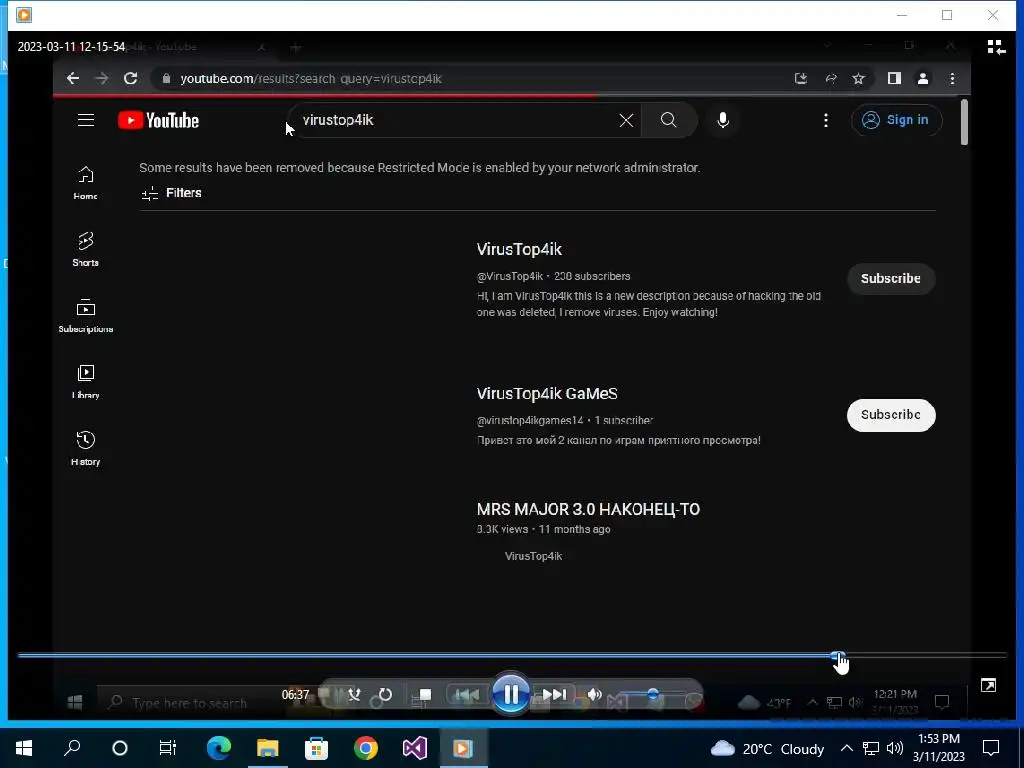Click the Chrome address bar with the youtube.com URL

click(470, 78)
